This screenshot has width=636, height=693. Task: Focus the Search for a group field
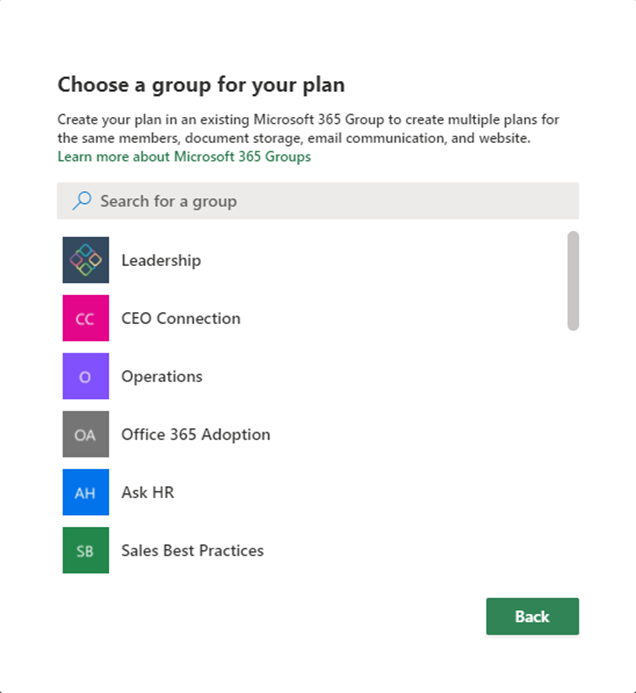[318, 201]
